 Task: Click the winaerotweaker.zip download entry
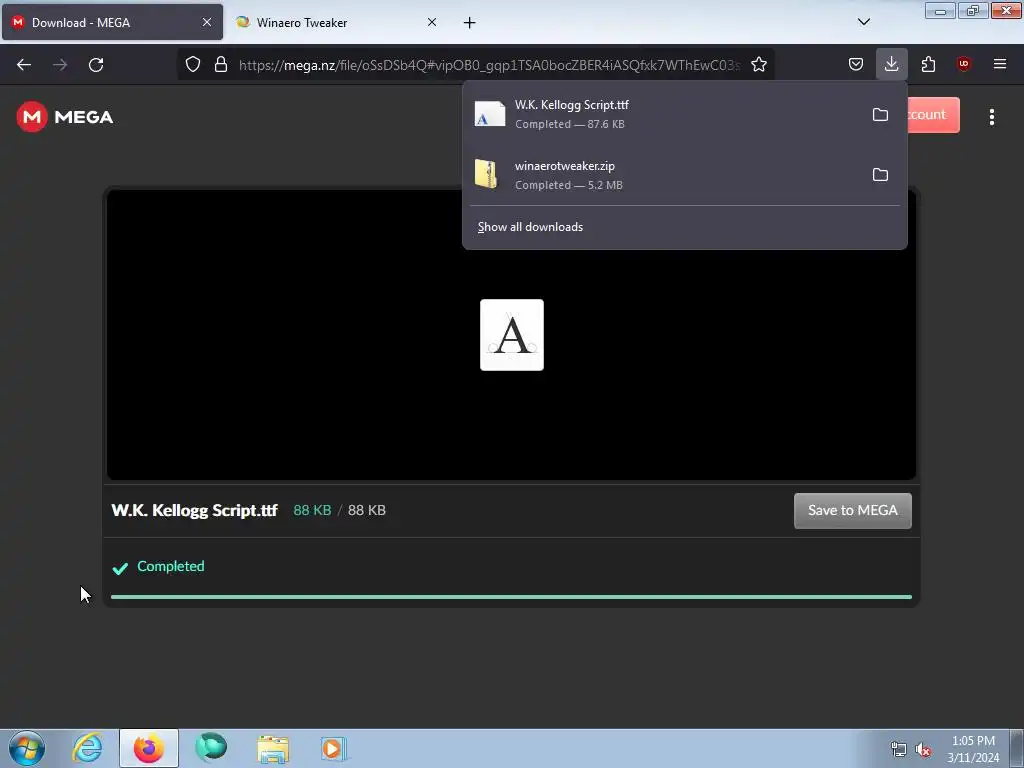[x=684, y=174]
